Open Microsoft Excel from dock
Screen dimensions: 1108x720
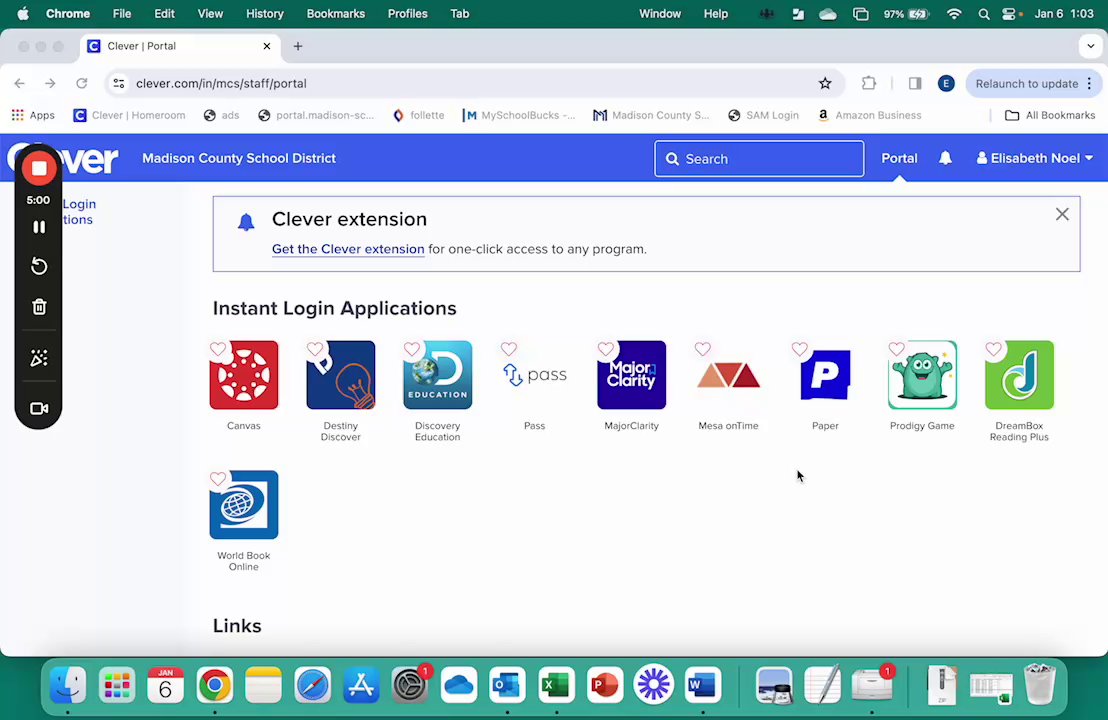tap(556, 685)
